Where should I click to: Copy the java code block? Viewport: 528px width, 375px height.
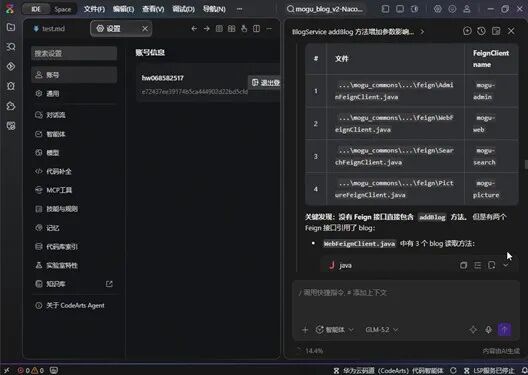(x=463, y=265)
